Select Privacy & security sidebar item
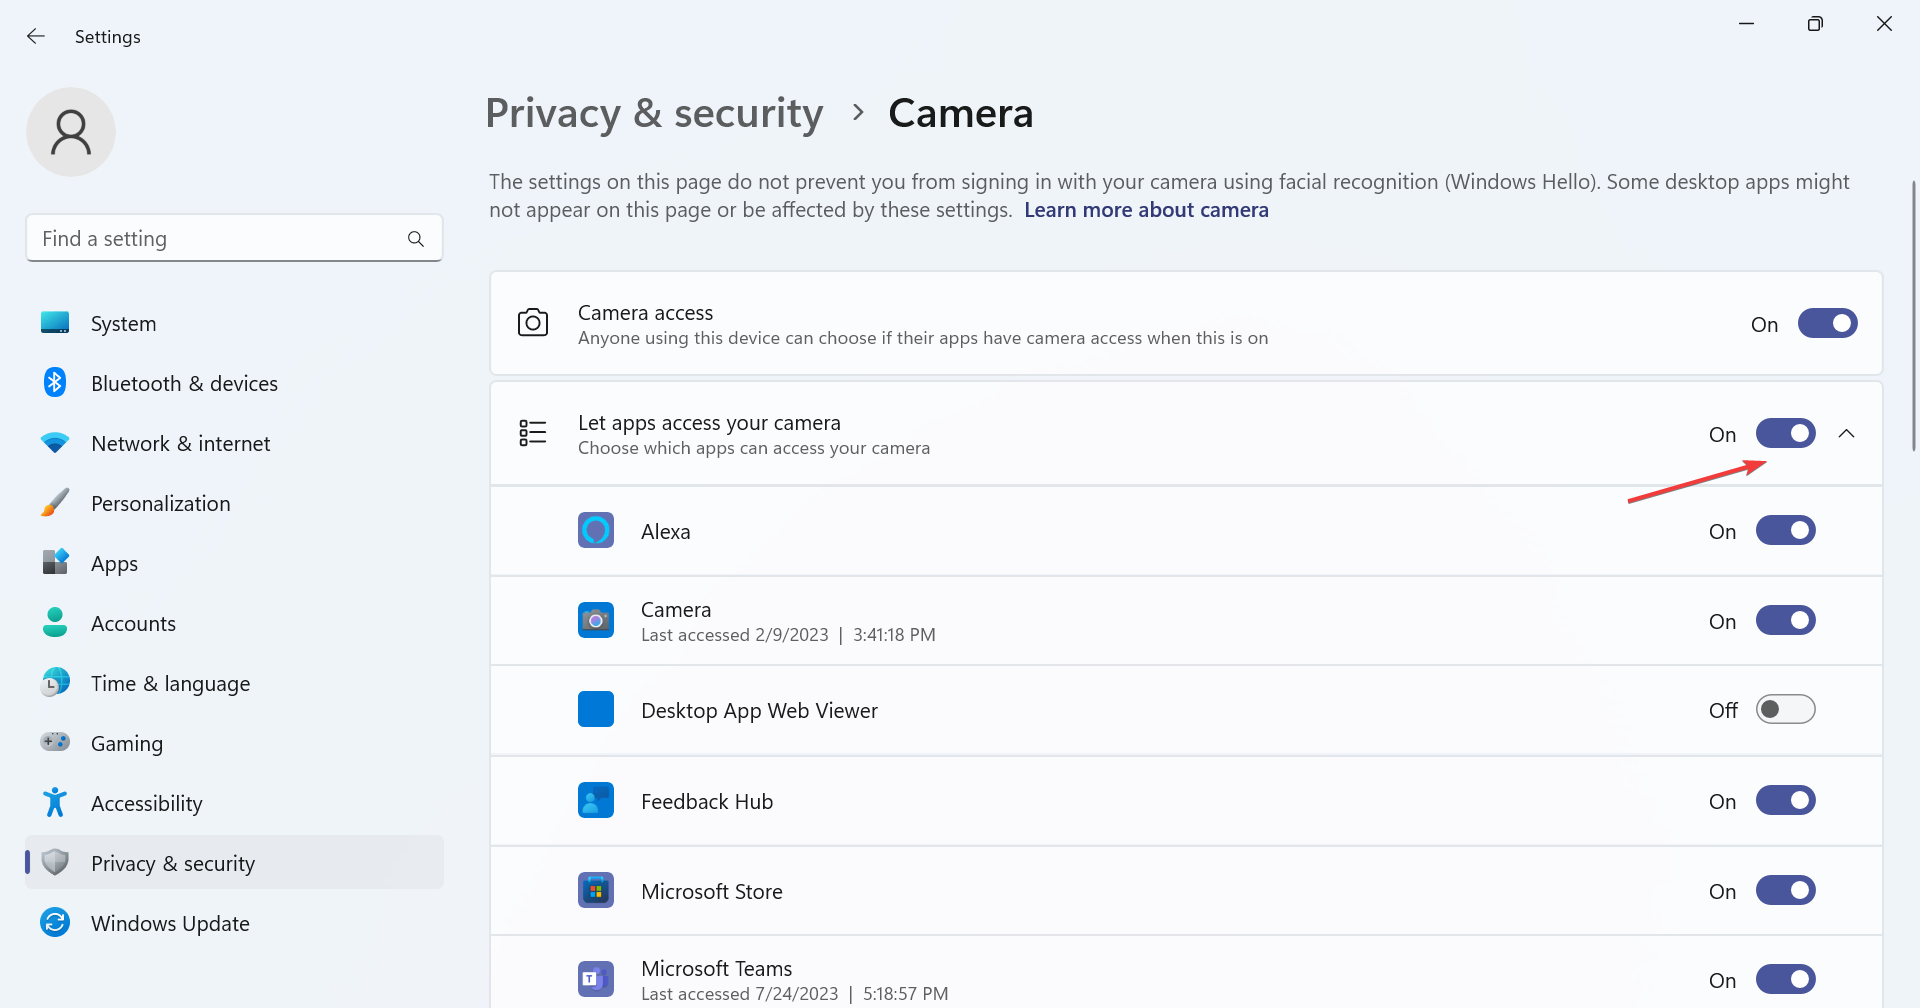This screenshot has width=1920, height=1008. tap(234, 862)
